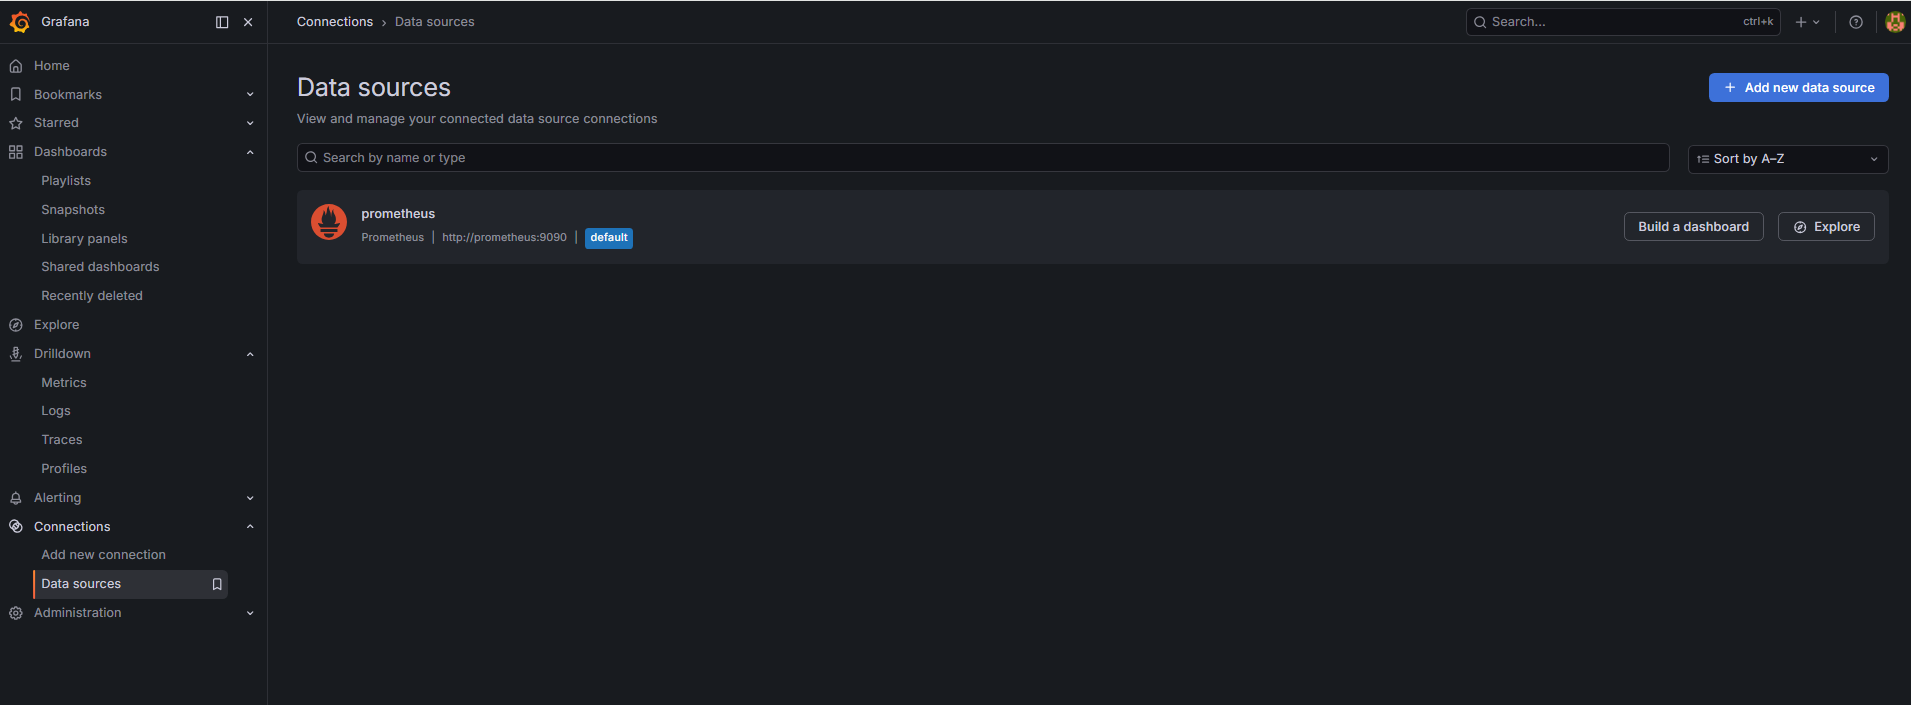Click the Explore compass icon in sidebar
The image size is (1911, 705).
[x=16, y=325]
